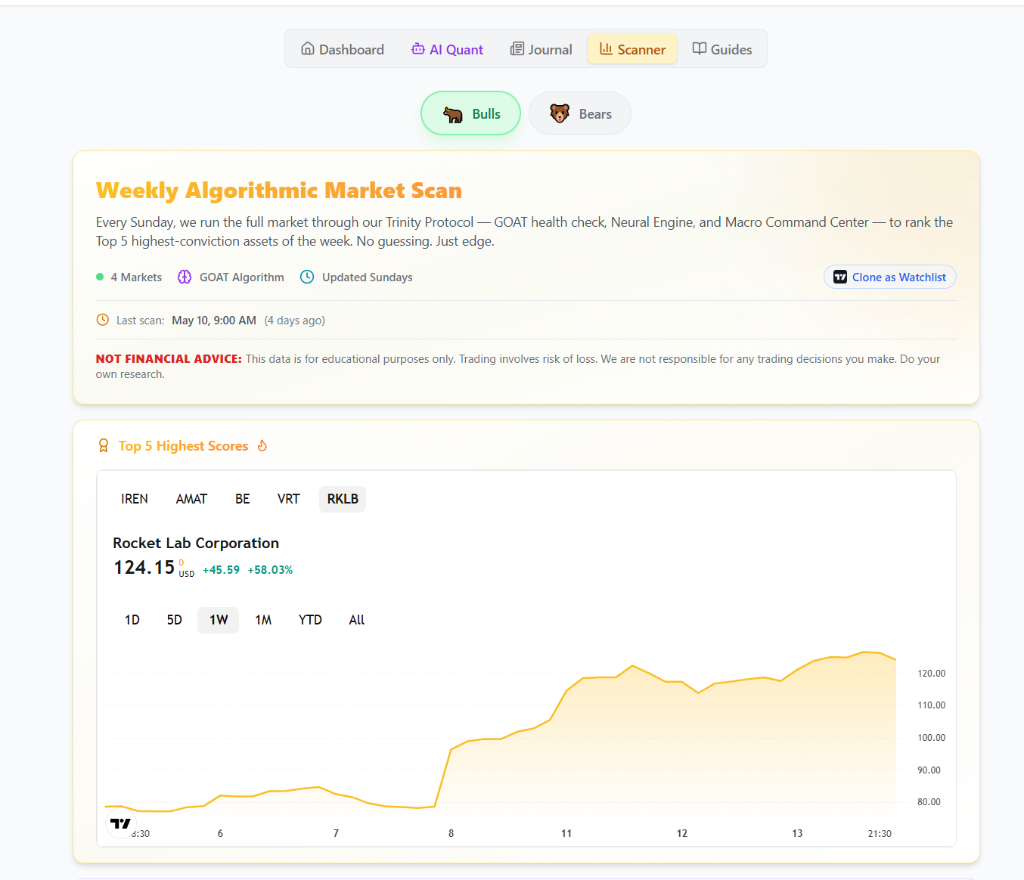The height and width of the screenshot is (880, 1024).
Task: Click the '(4 days ago)' text
Action: coord(295,320)
